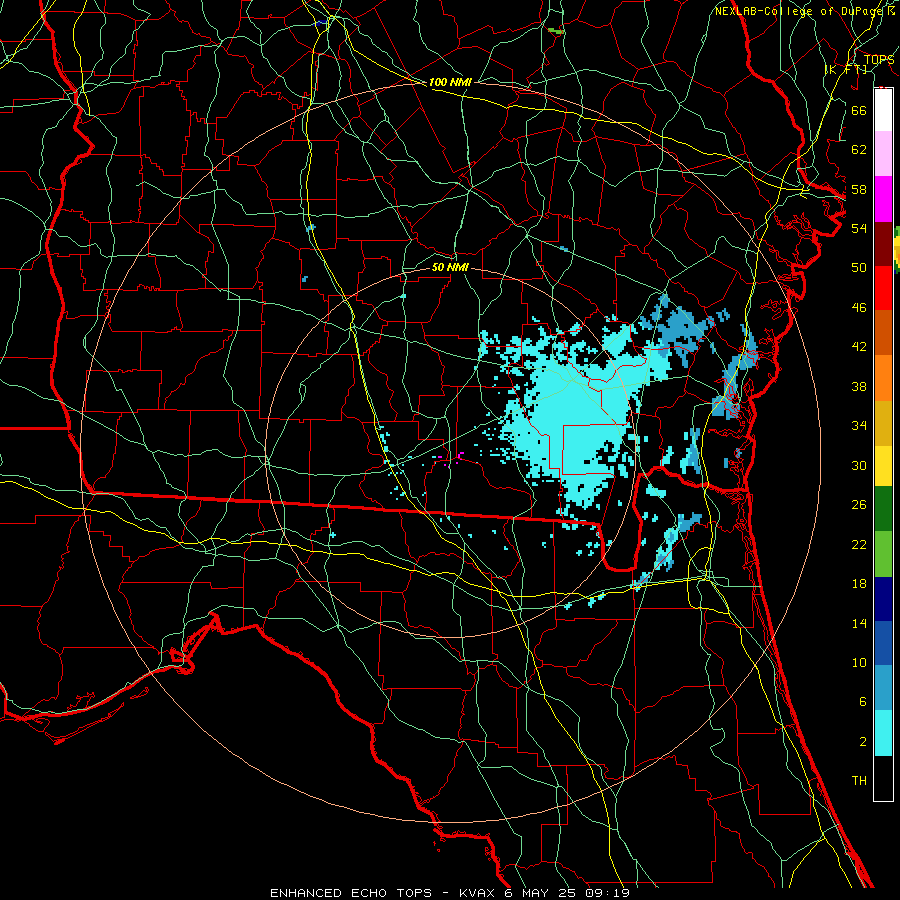Click the magenta legend swatch

click(x=883, y=199)
